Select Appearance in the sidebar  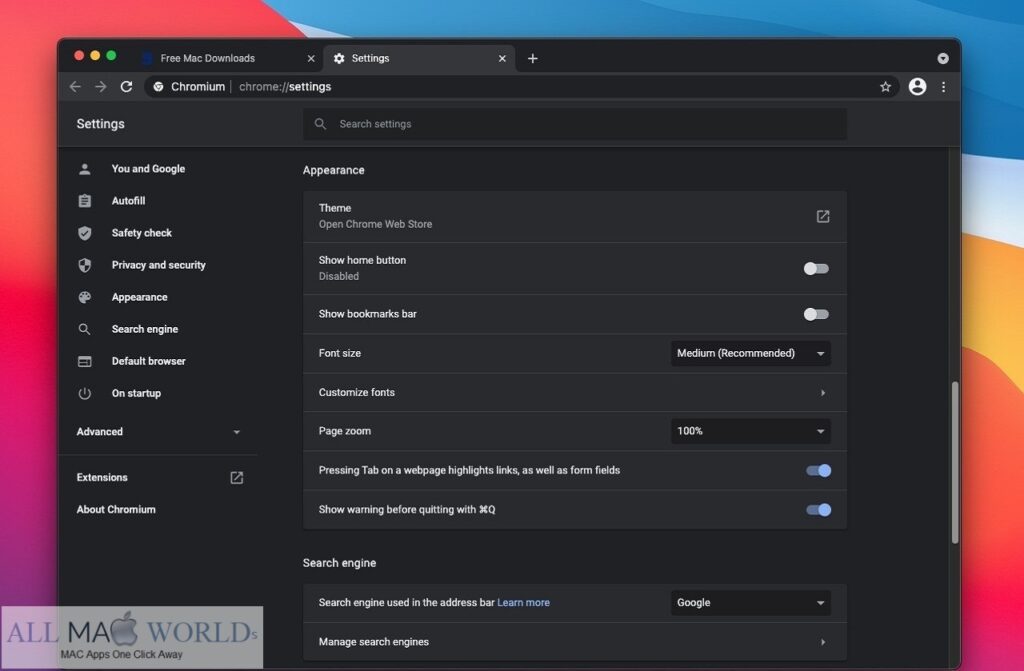click(x=139, y=297)
